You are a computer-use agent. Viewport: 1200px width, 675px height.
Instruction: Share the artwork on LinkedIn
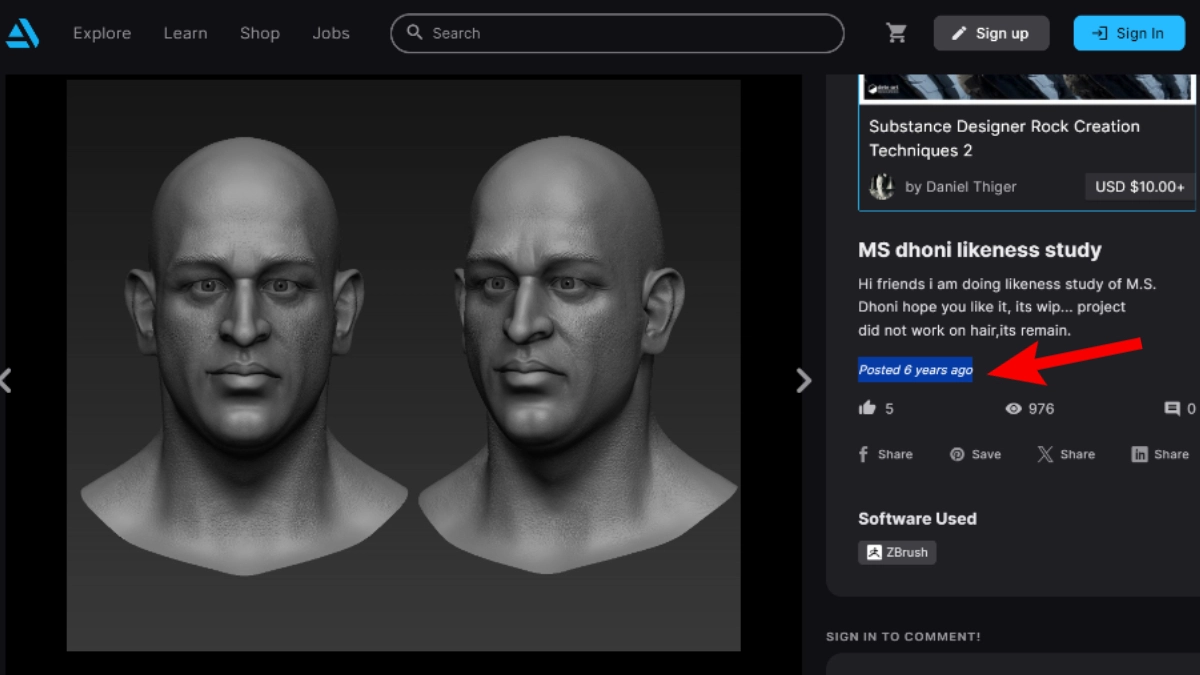pos(1159,454)
